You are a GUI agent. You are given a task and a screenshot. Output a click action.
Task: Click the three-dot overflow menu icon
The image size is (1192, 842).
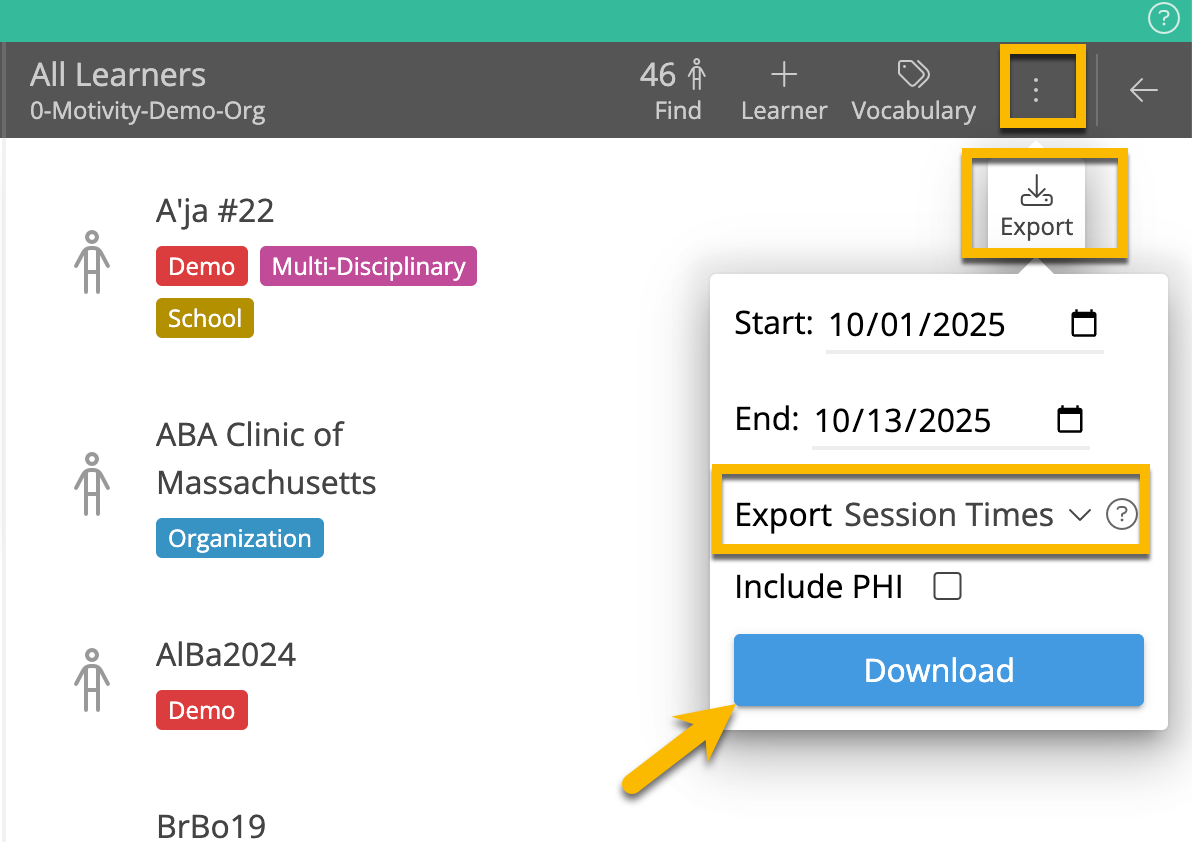[x=1037, y=88]
